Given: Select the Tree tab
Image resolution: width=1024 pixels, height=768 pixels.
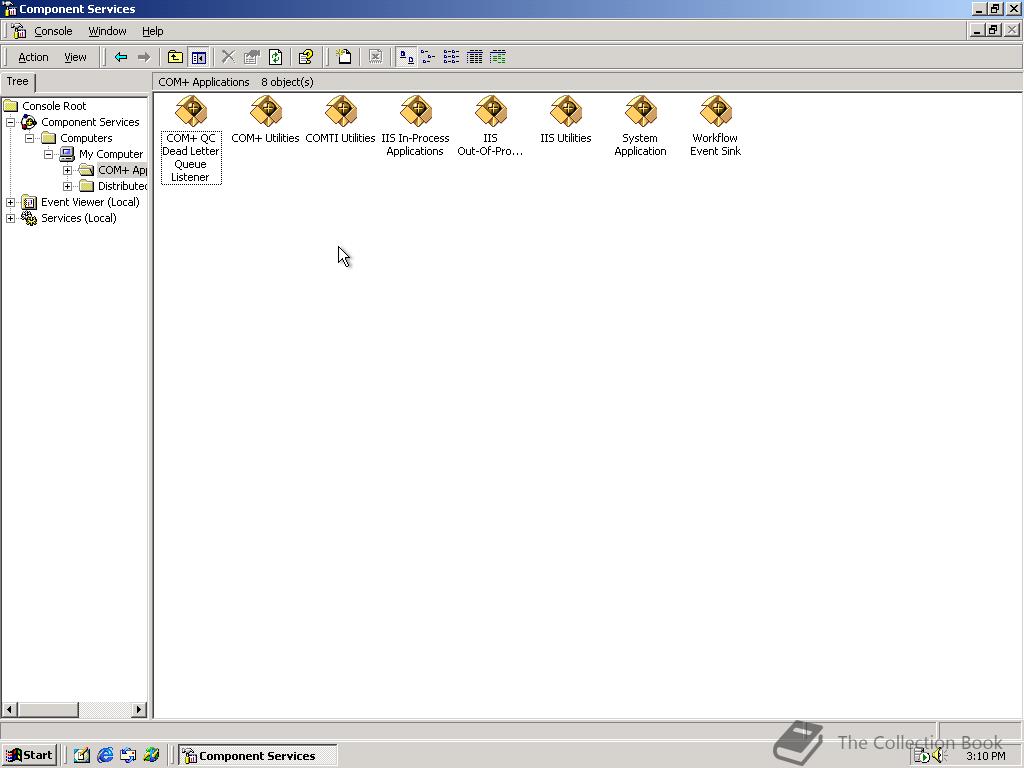Looking at the screenshot, I should coord(18,82).
